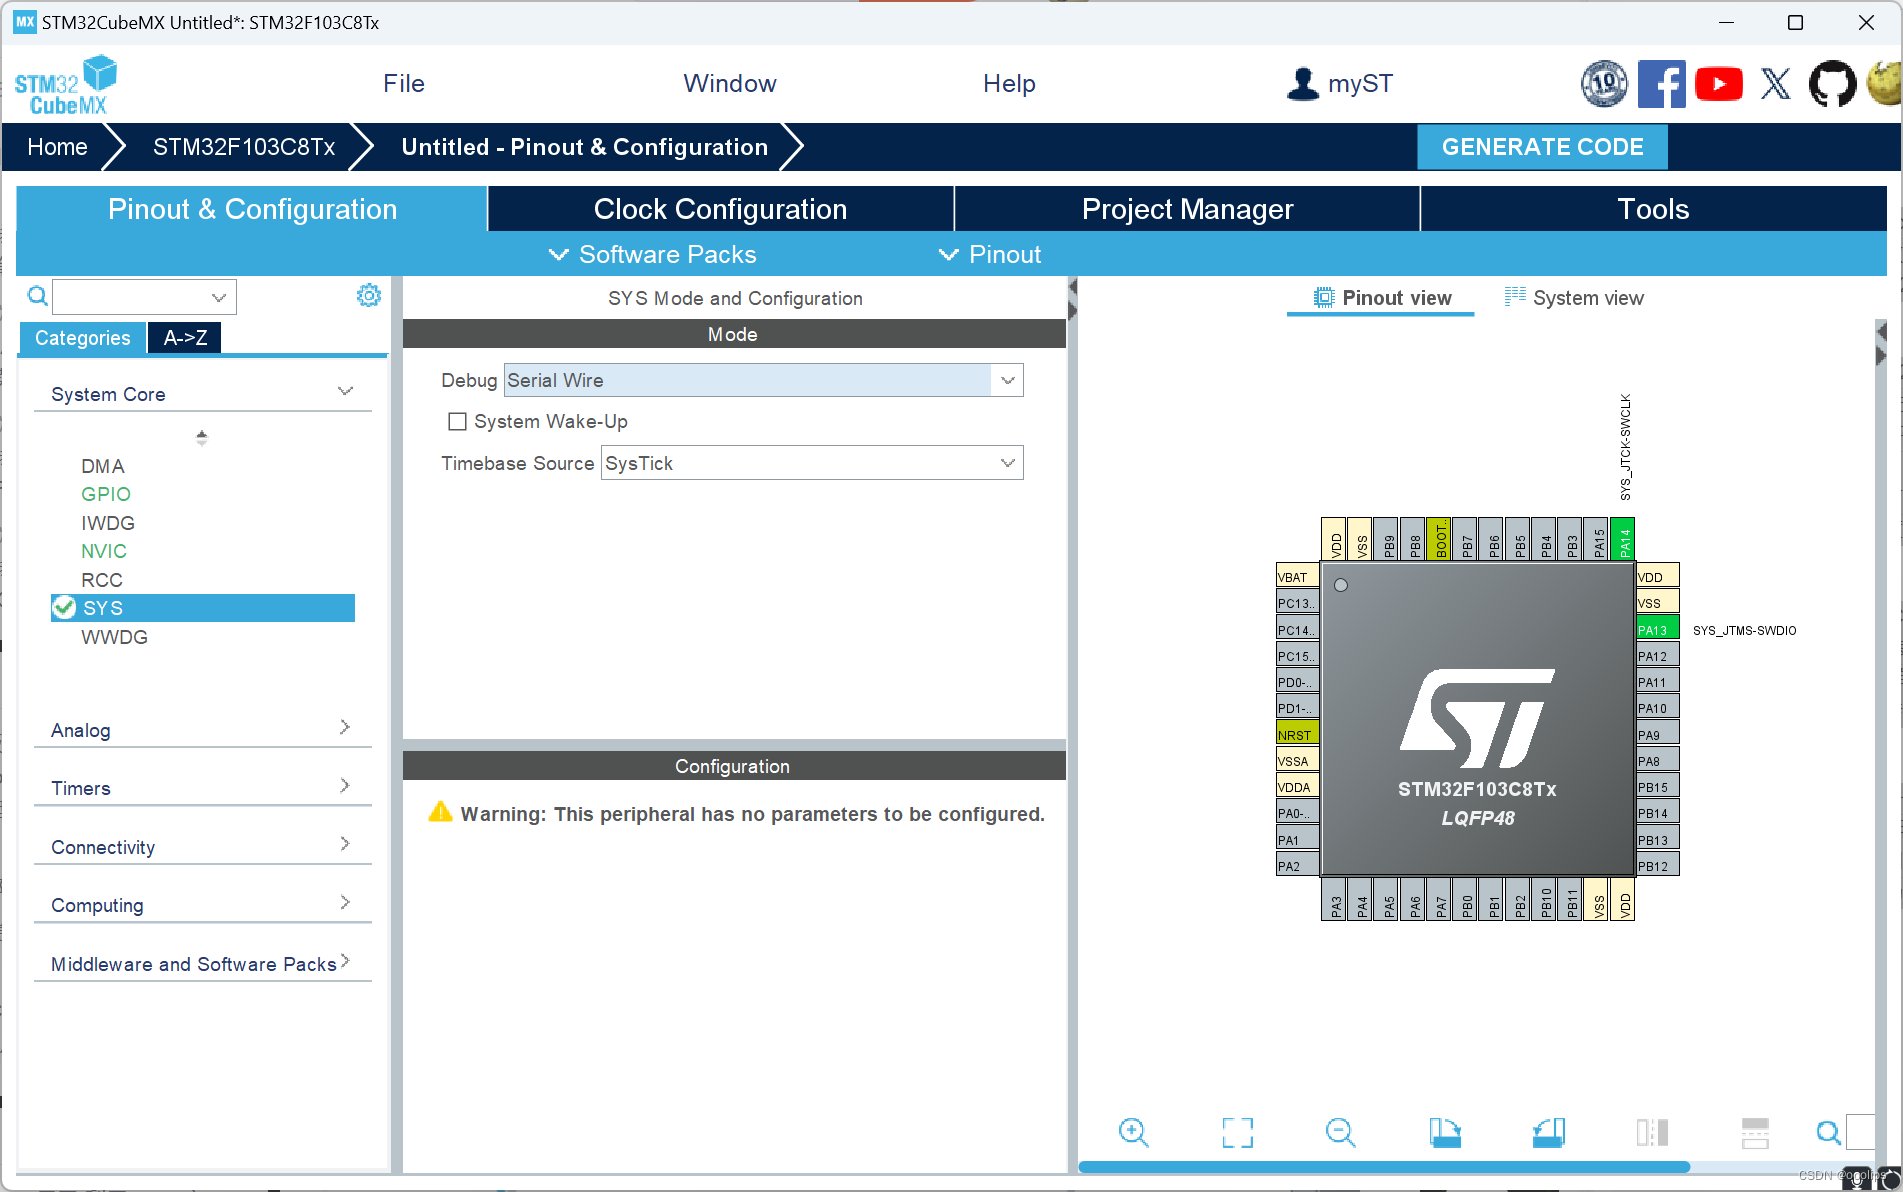Click the green PA13 pin
Screen dimensions: 1903x1192
point(1657,629)
